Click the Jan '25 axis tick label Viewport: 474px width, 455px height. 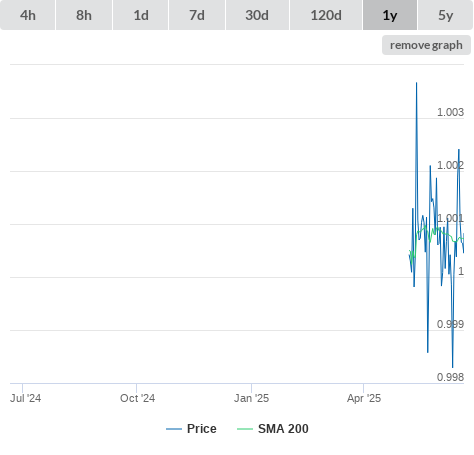click(251, 398)
